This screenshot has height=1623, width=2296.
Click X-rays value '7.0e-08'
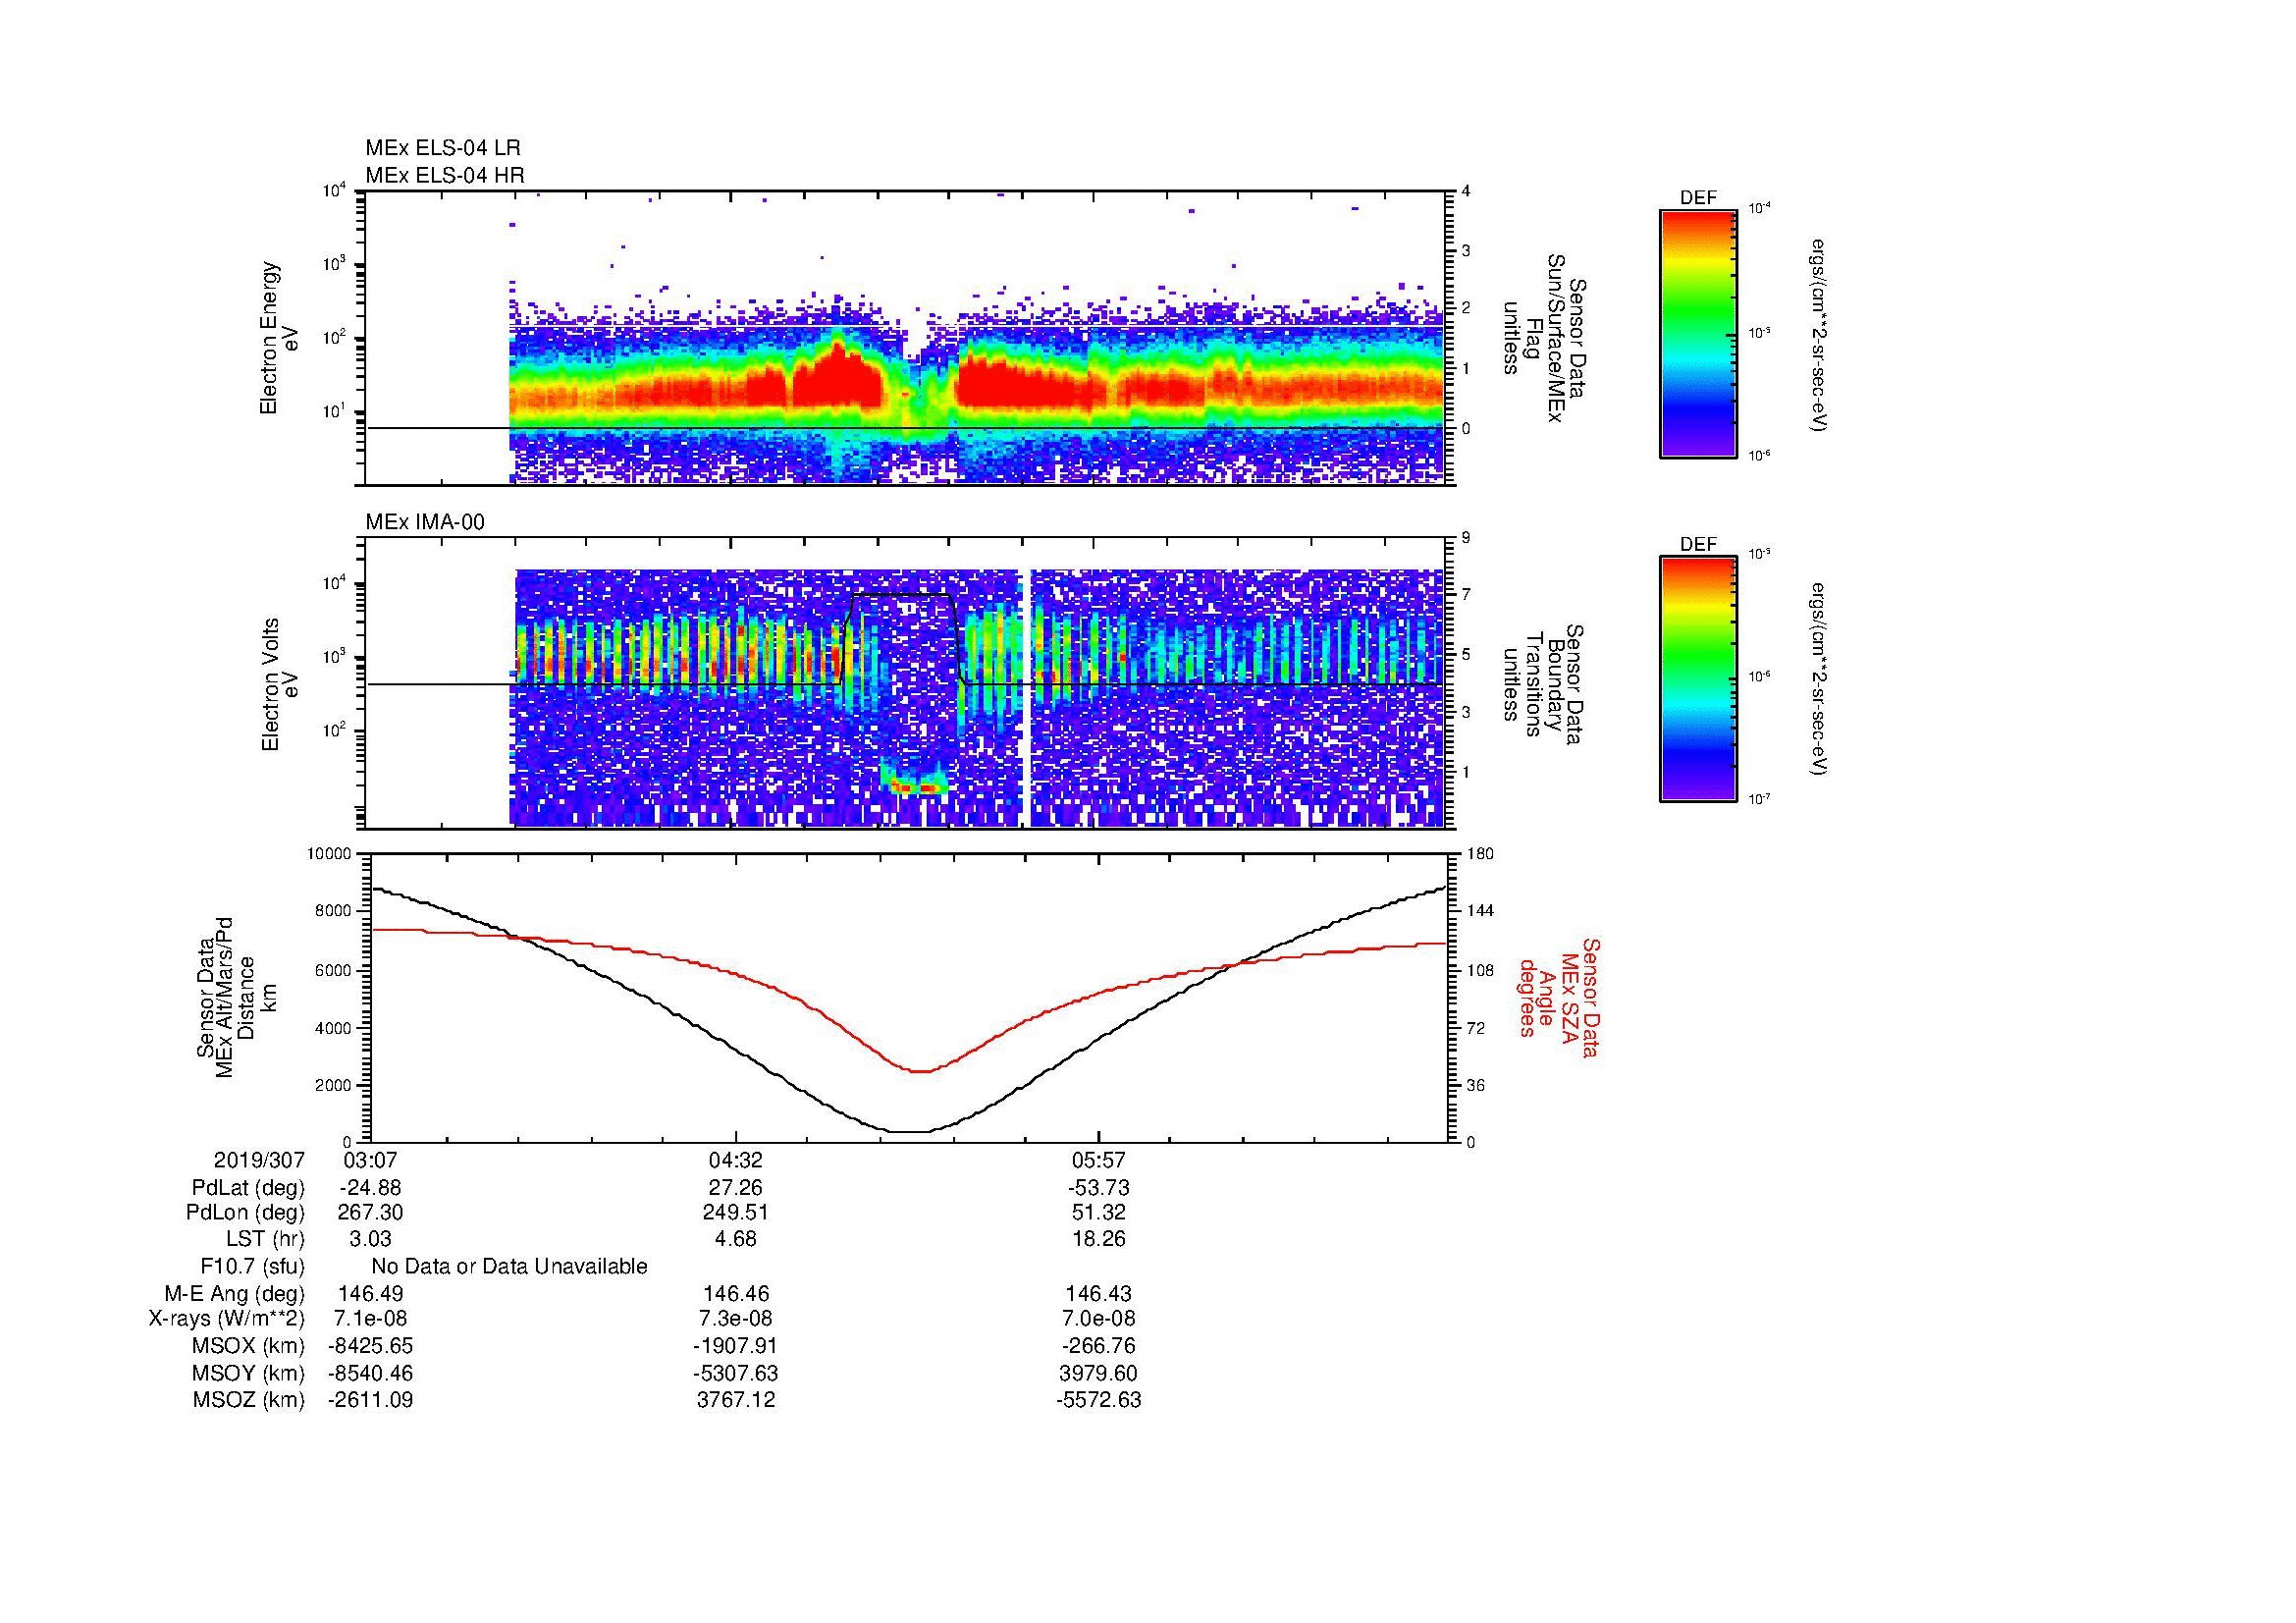[1099, 1319]
